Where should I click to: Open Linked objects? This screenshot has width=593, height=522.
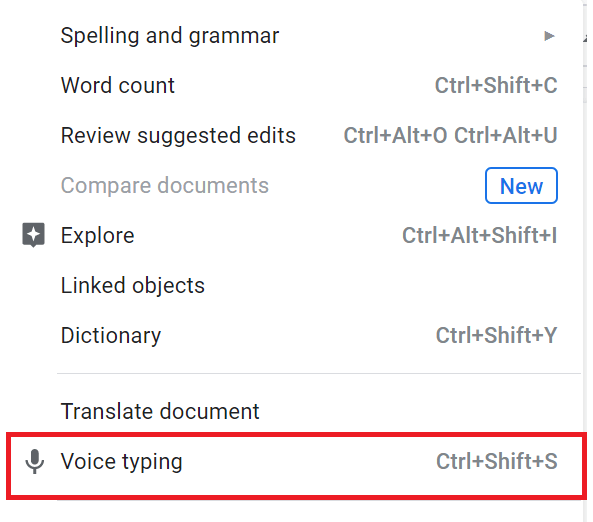pos(133,285)
